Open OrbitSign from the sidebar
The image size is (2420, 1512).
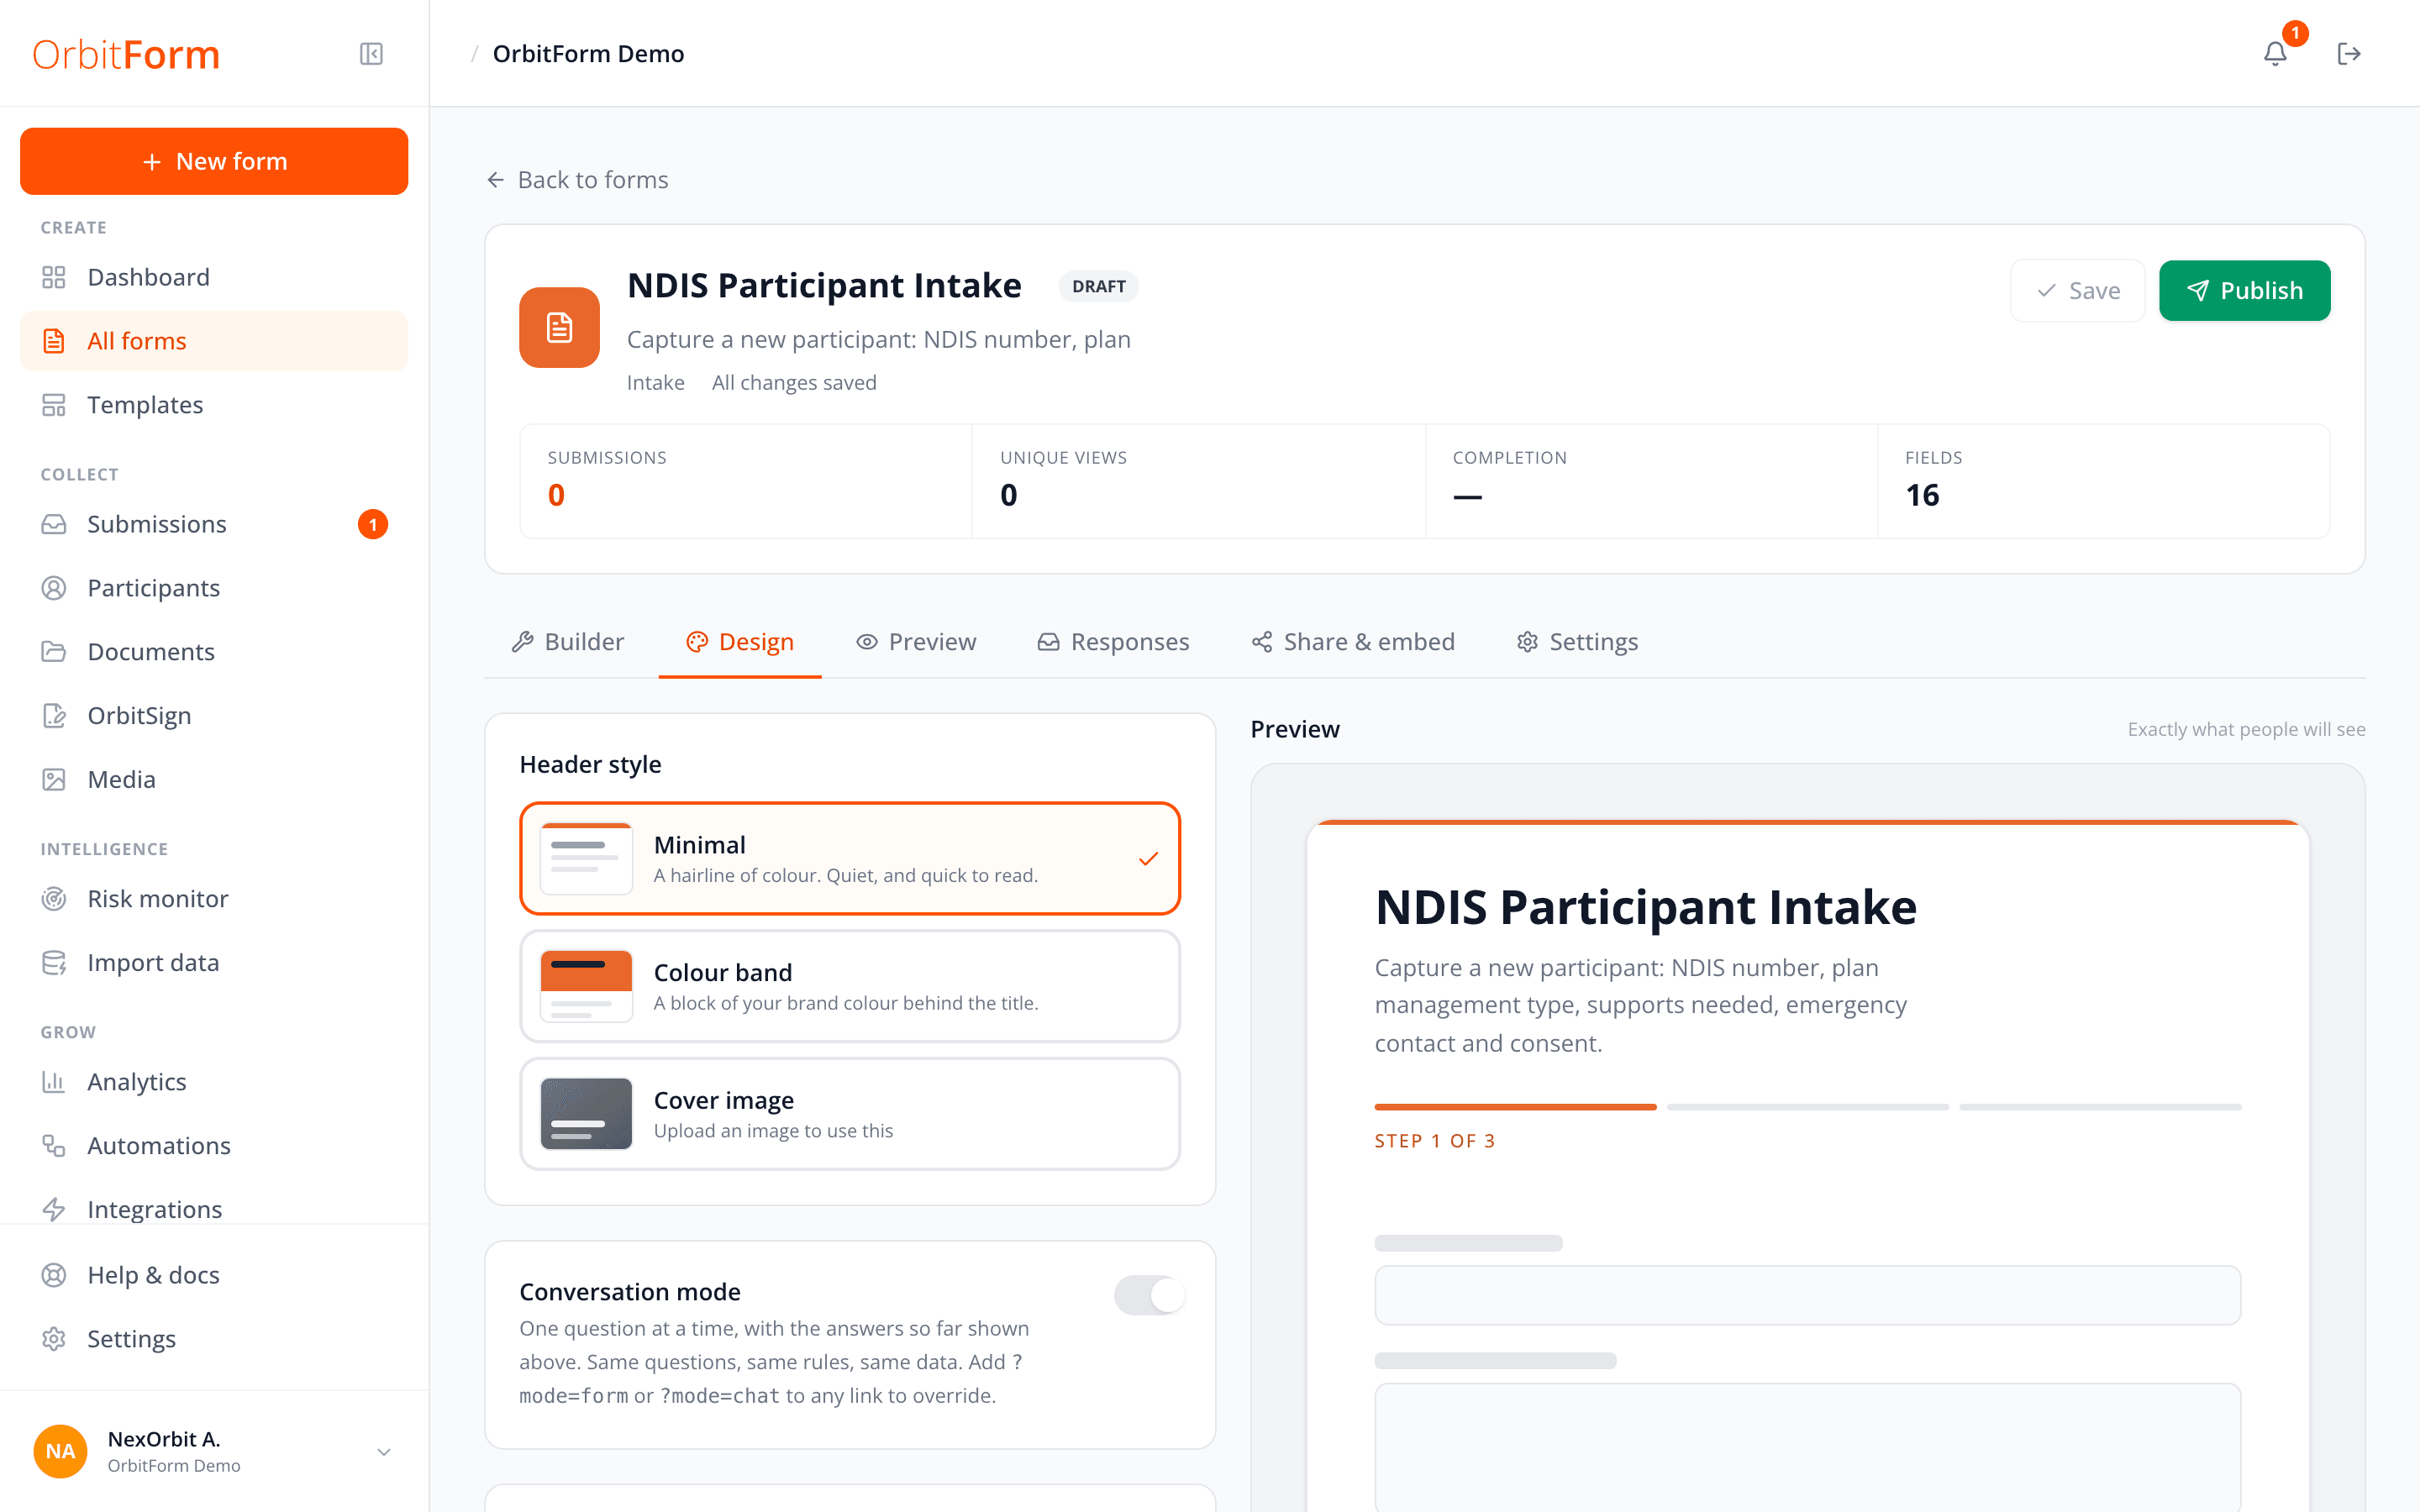[x=214, y=716]
